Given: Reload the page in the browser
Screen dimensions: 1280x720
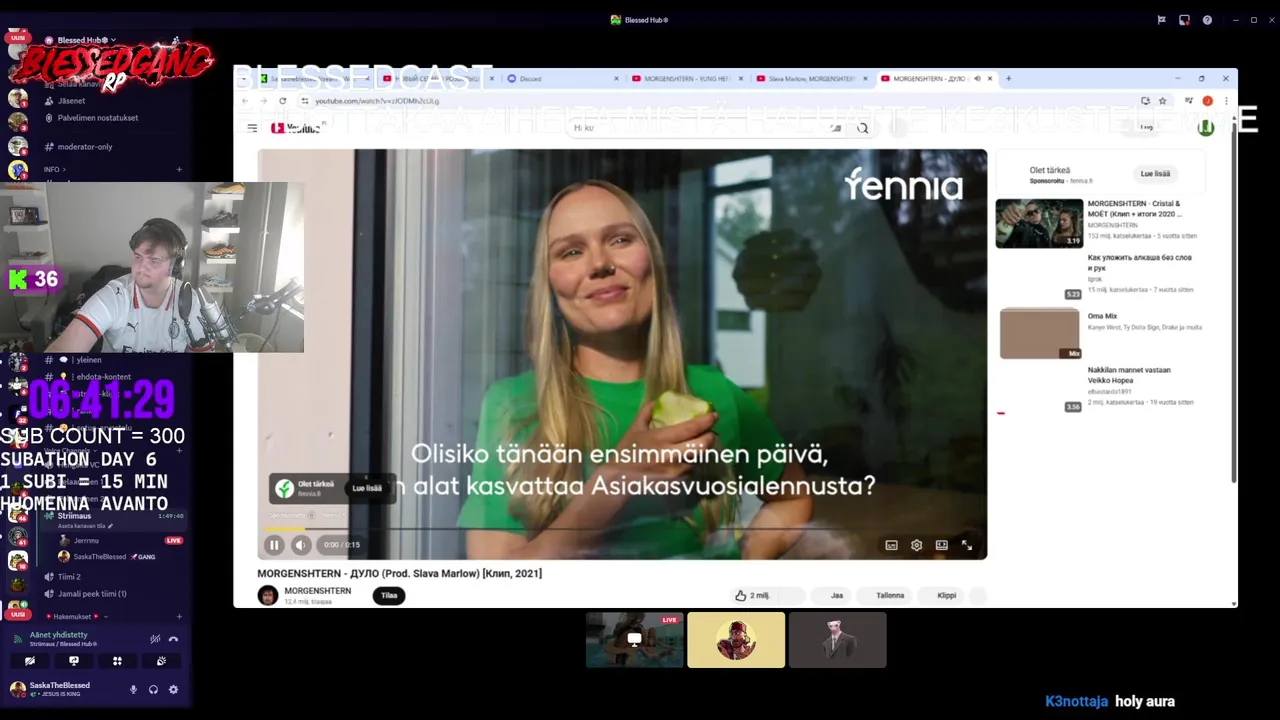Looking at the screenshot, I should pos(283,101).
